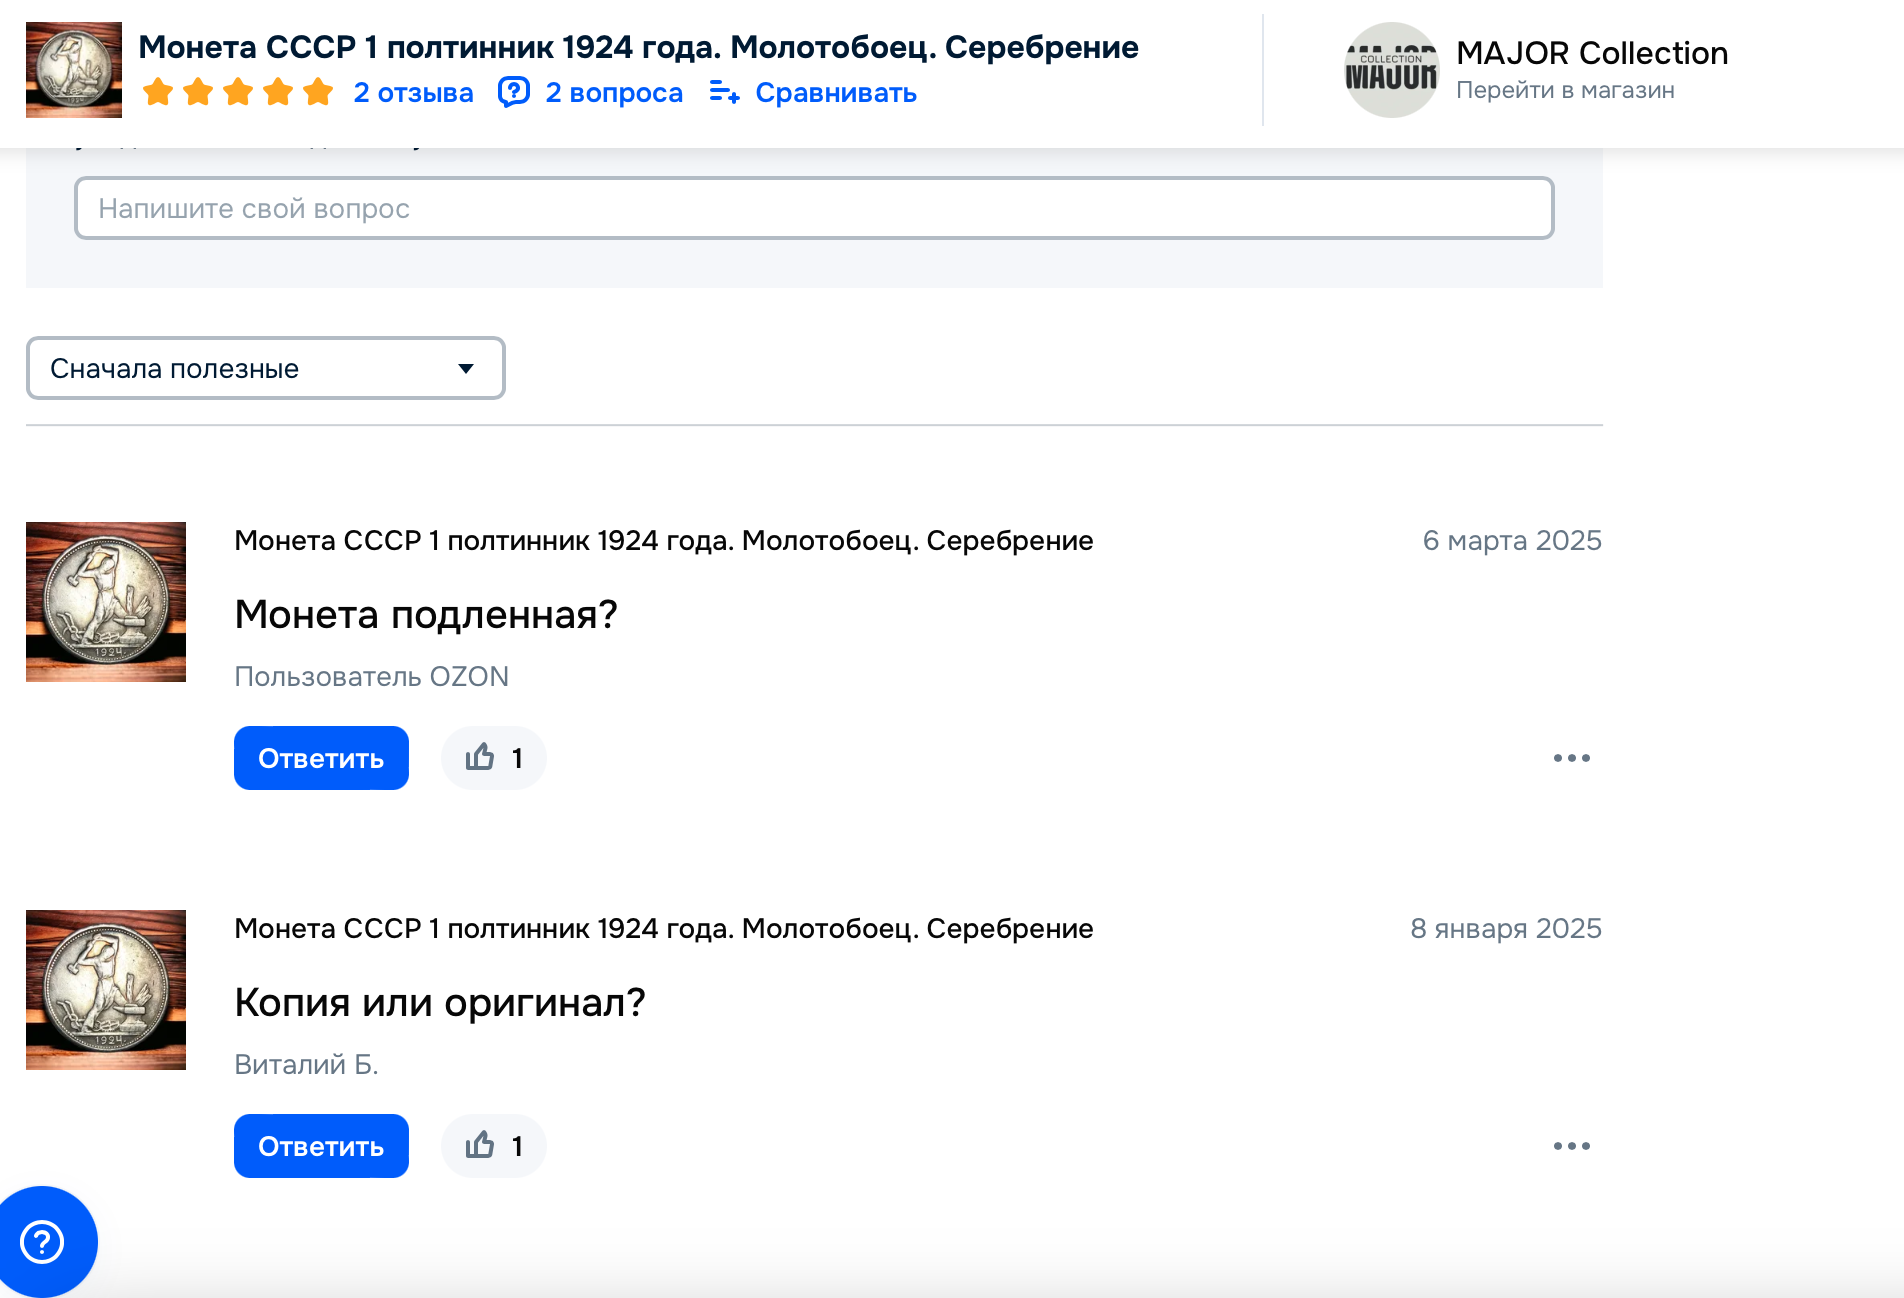The image size is (1904, 1298).
Task: Like the 'Монета подленная?' question thumbs-up
Action: (x=493, y=758)
